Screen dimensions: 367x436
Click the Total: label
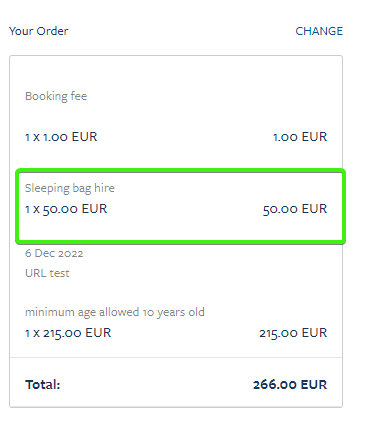(43, 385)
